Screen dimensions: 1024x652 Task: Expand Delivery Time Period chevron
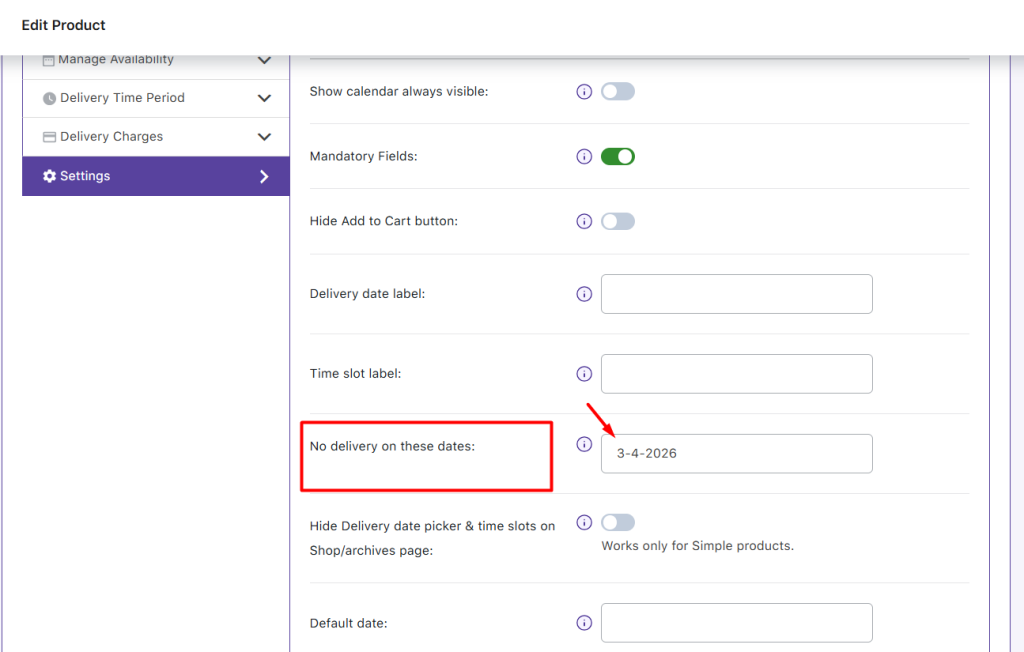coord(264,98)
